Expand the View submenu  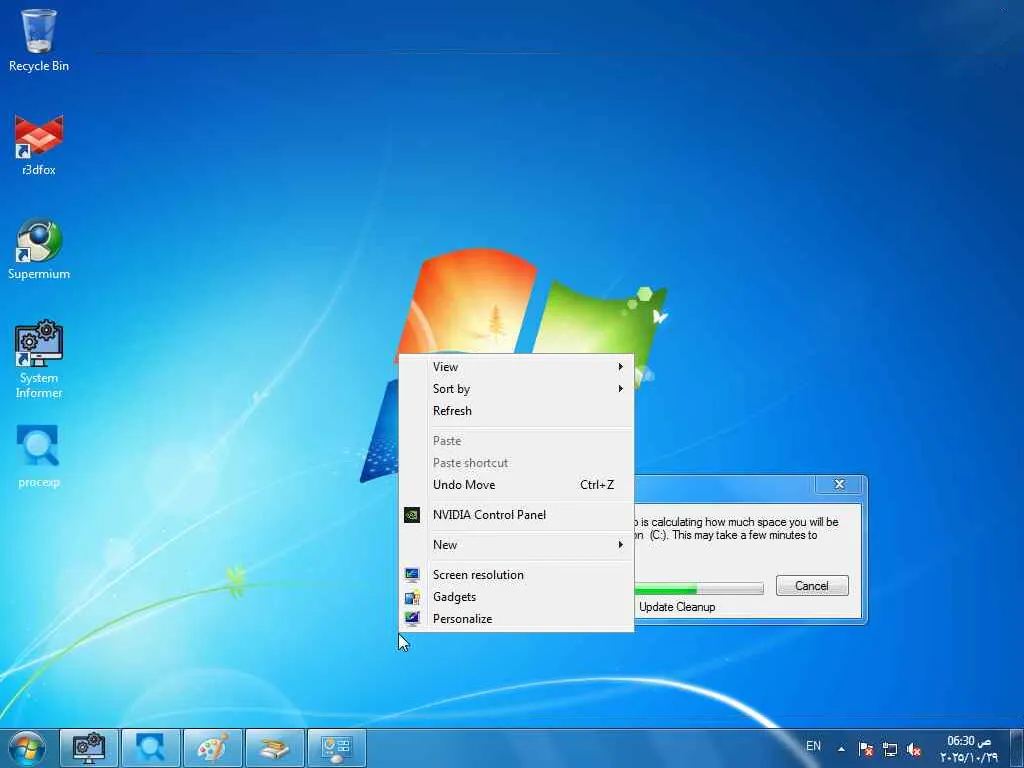click(516, 367)
